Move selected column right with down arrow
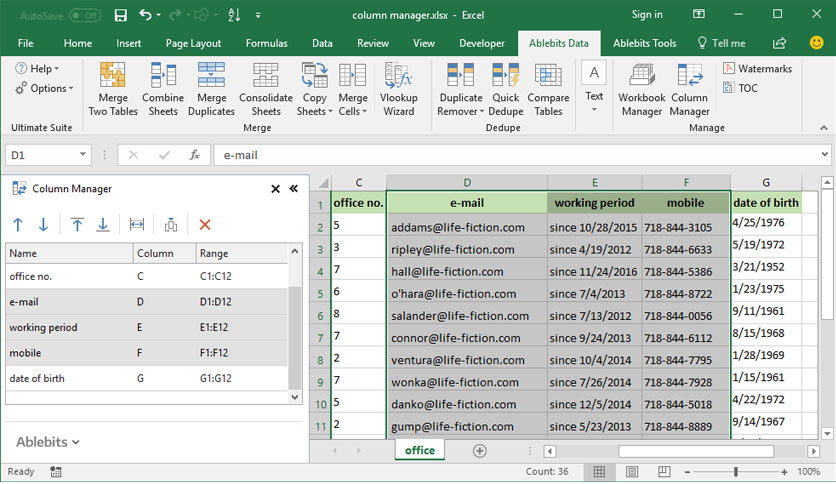Viewport: 836px width, 484px height. click(43, 225)
